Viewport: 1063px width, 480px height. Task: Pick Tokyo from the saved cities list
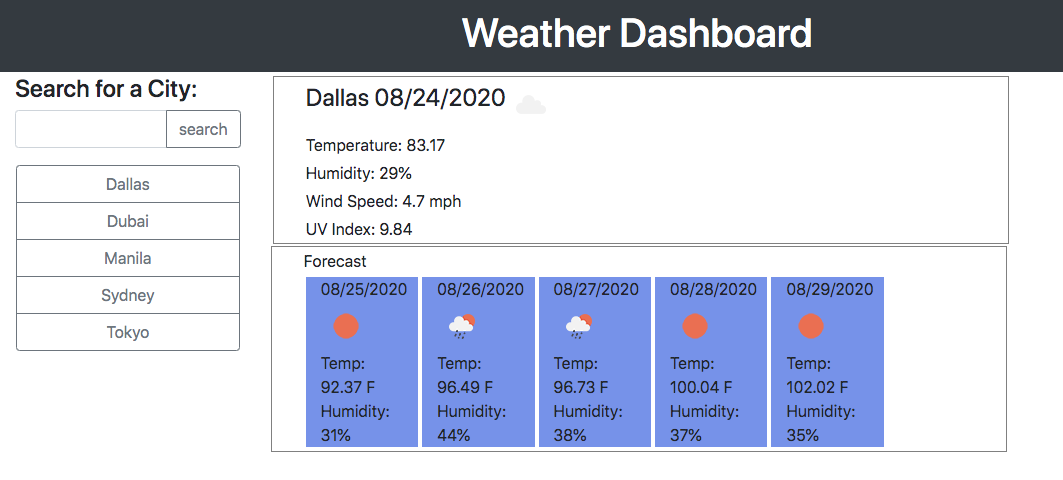[x=128, y=332]
